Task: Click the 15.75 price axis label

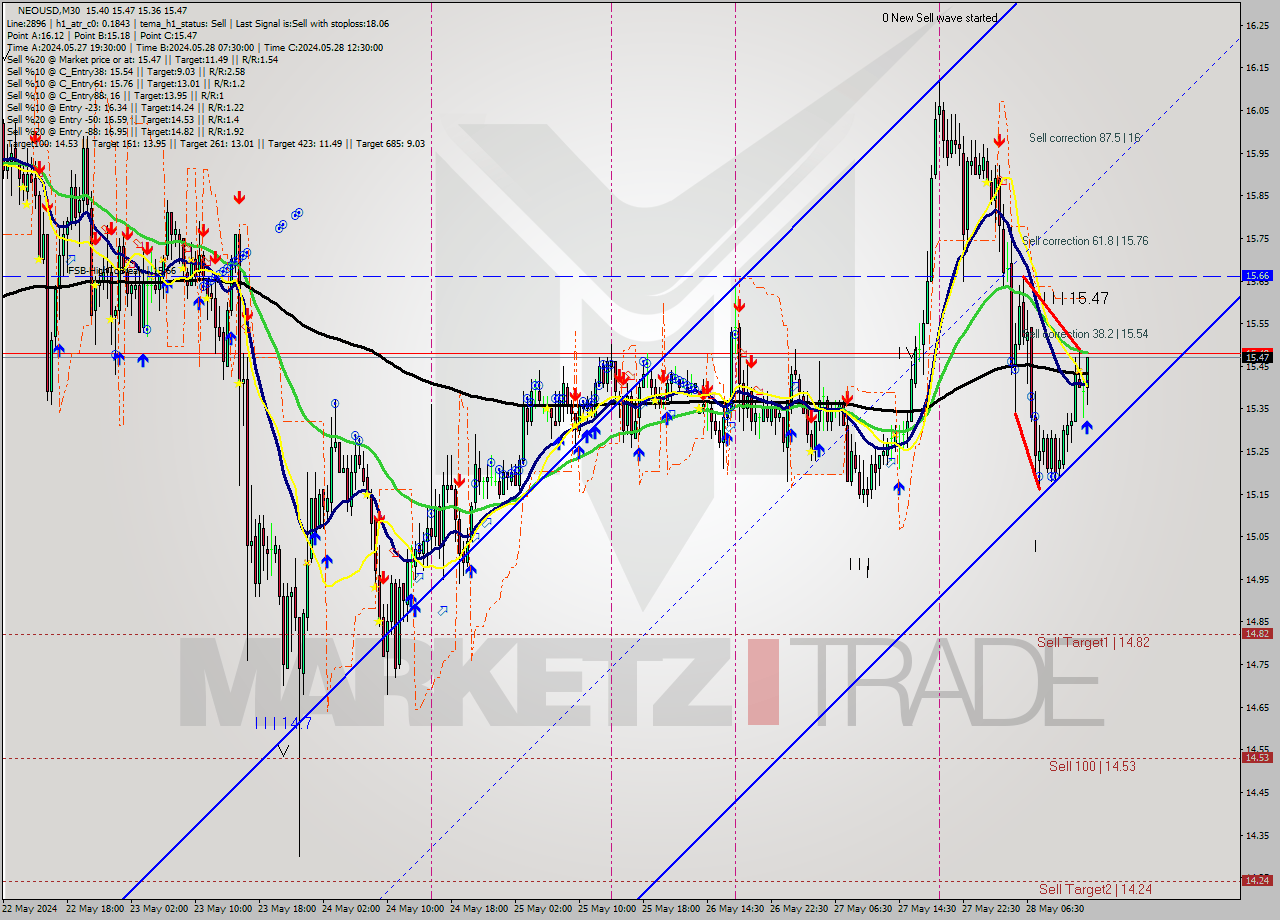Action: point(1258,239)
